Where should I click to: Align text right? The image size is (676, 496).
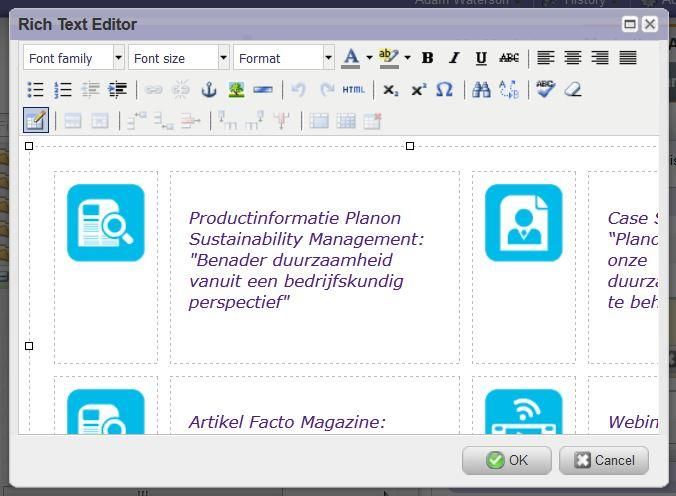coord(600,58)
